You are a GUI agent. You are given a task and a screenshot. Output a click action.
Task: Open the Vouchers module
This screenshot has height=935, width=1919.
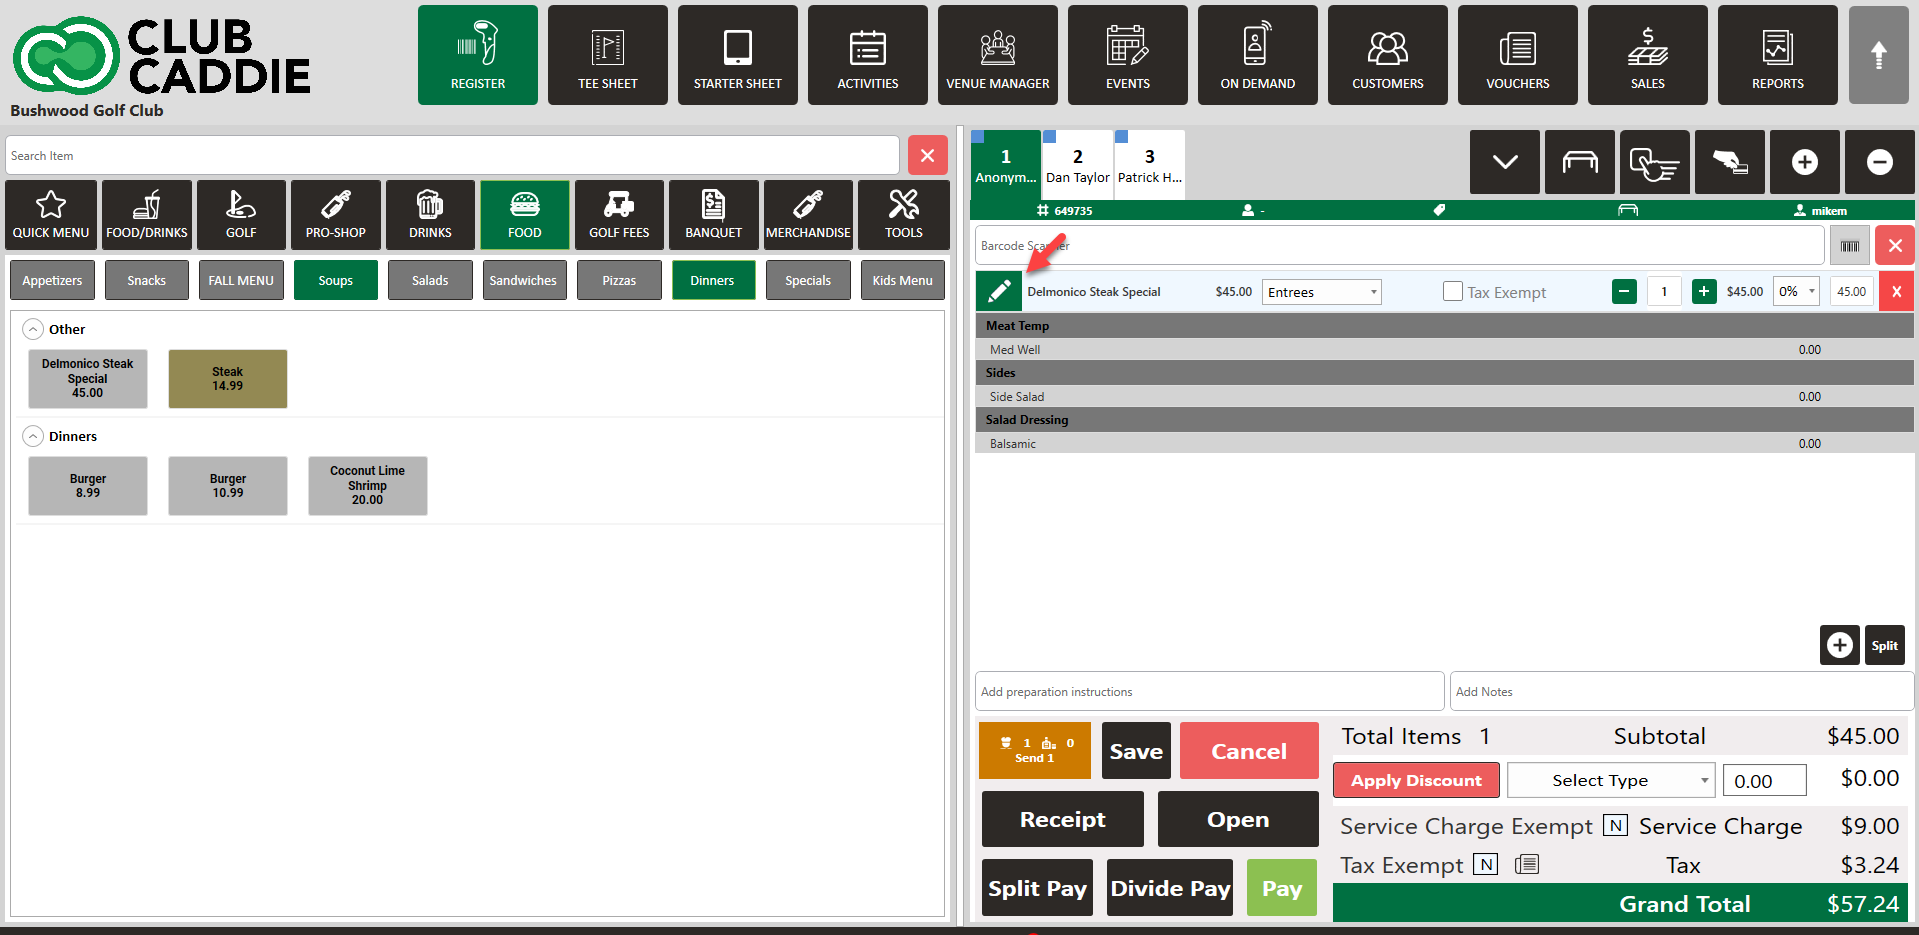click(1517, 55)
